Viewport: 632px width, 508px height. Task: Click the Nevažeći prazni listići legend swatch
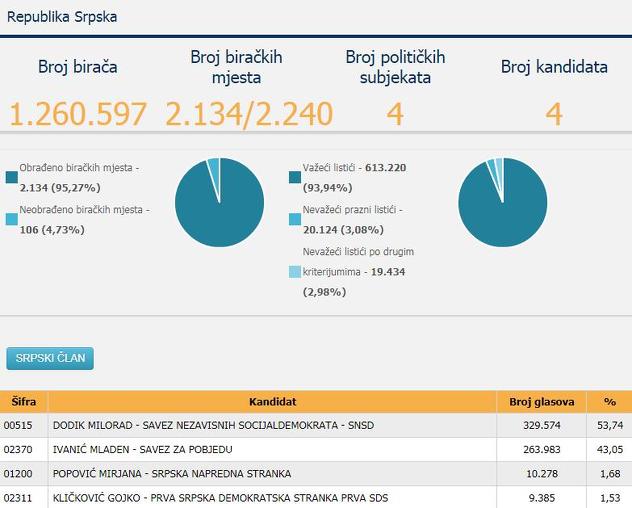point(295,219)
